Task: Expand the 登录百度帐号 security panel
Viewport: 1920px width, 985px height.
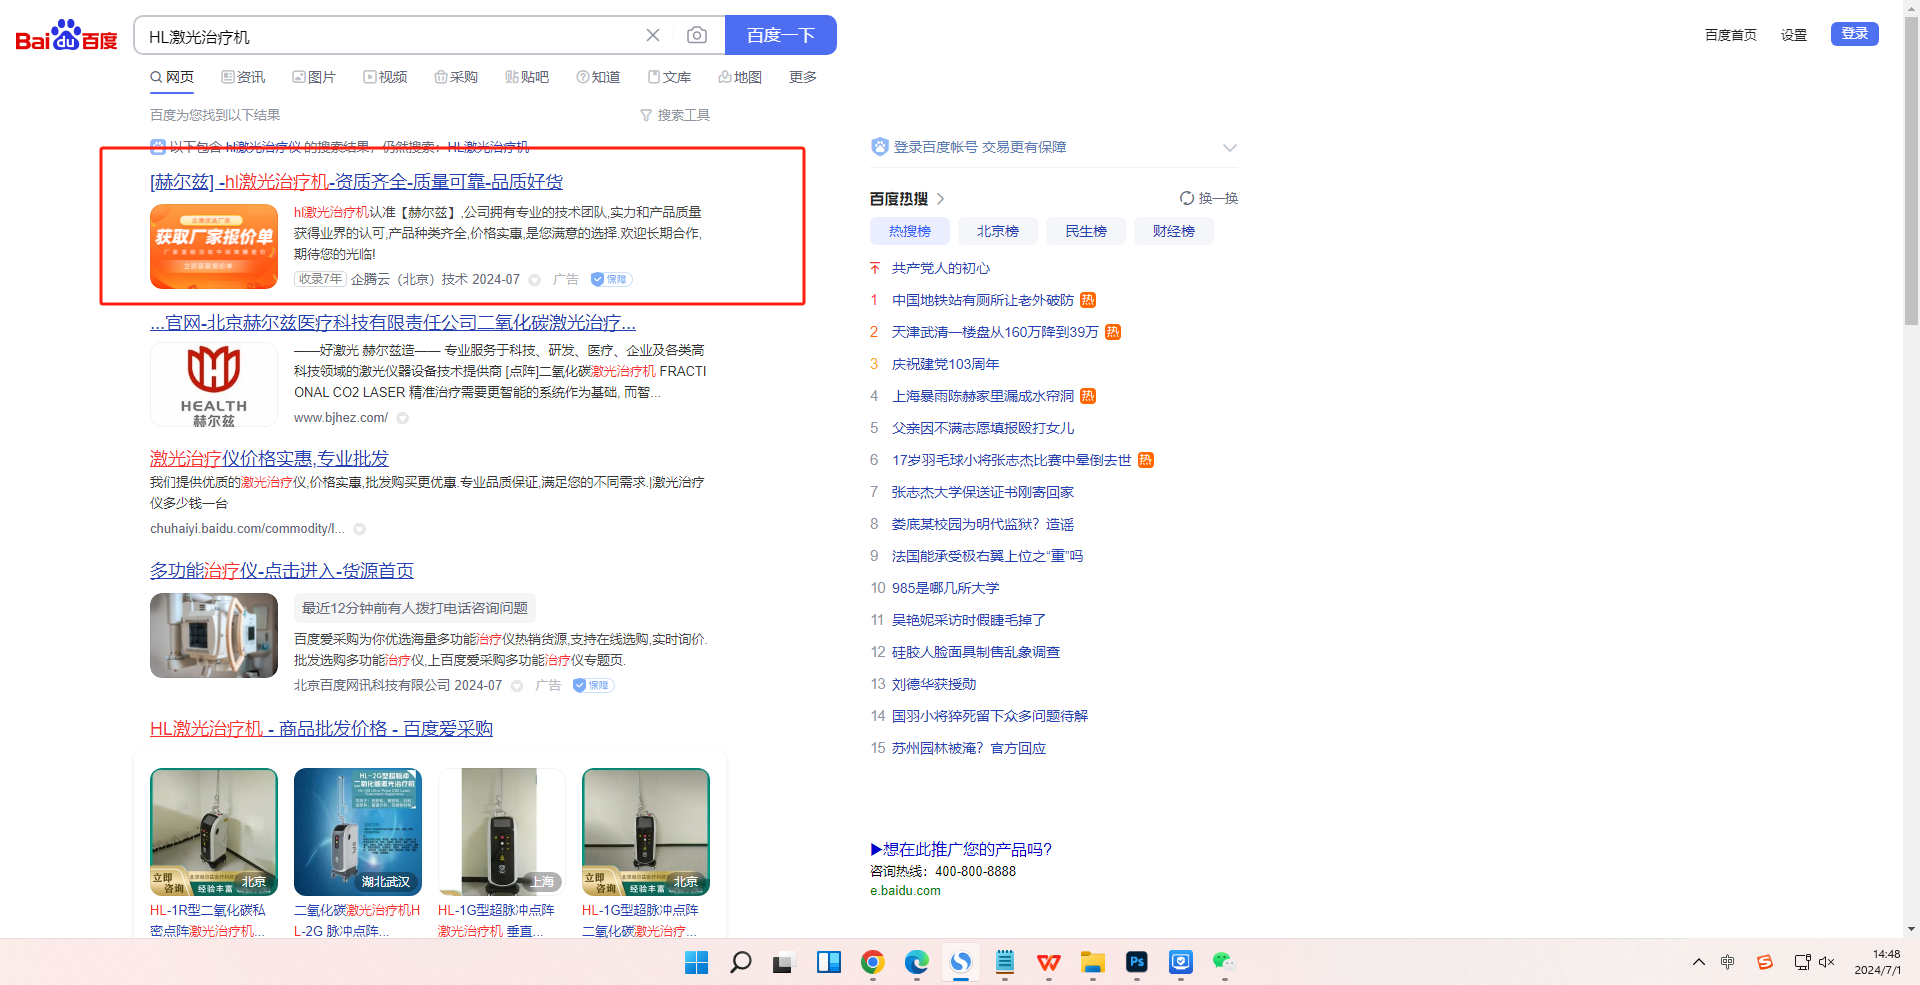Action: tap(1229, 148)
